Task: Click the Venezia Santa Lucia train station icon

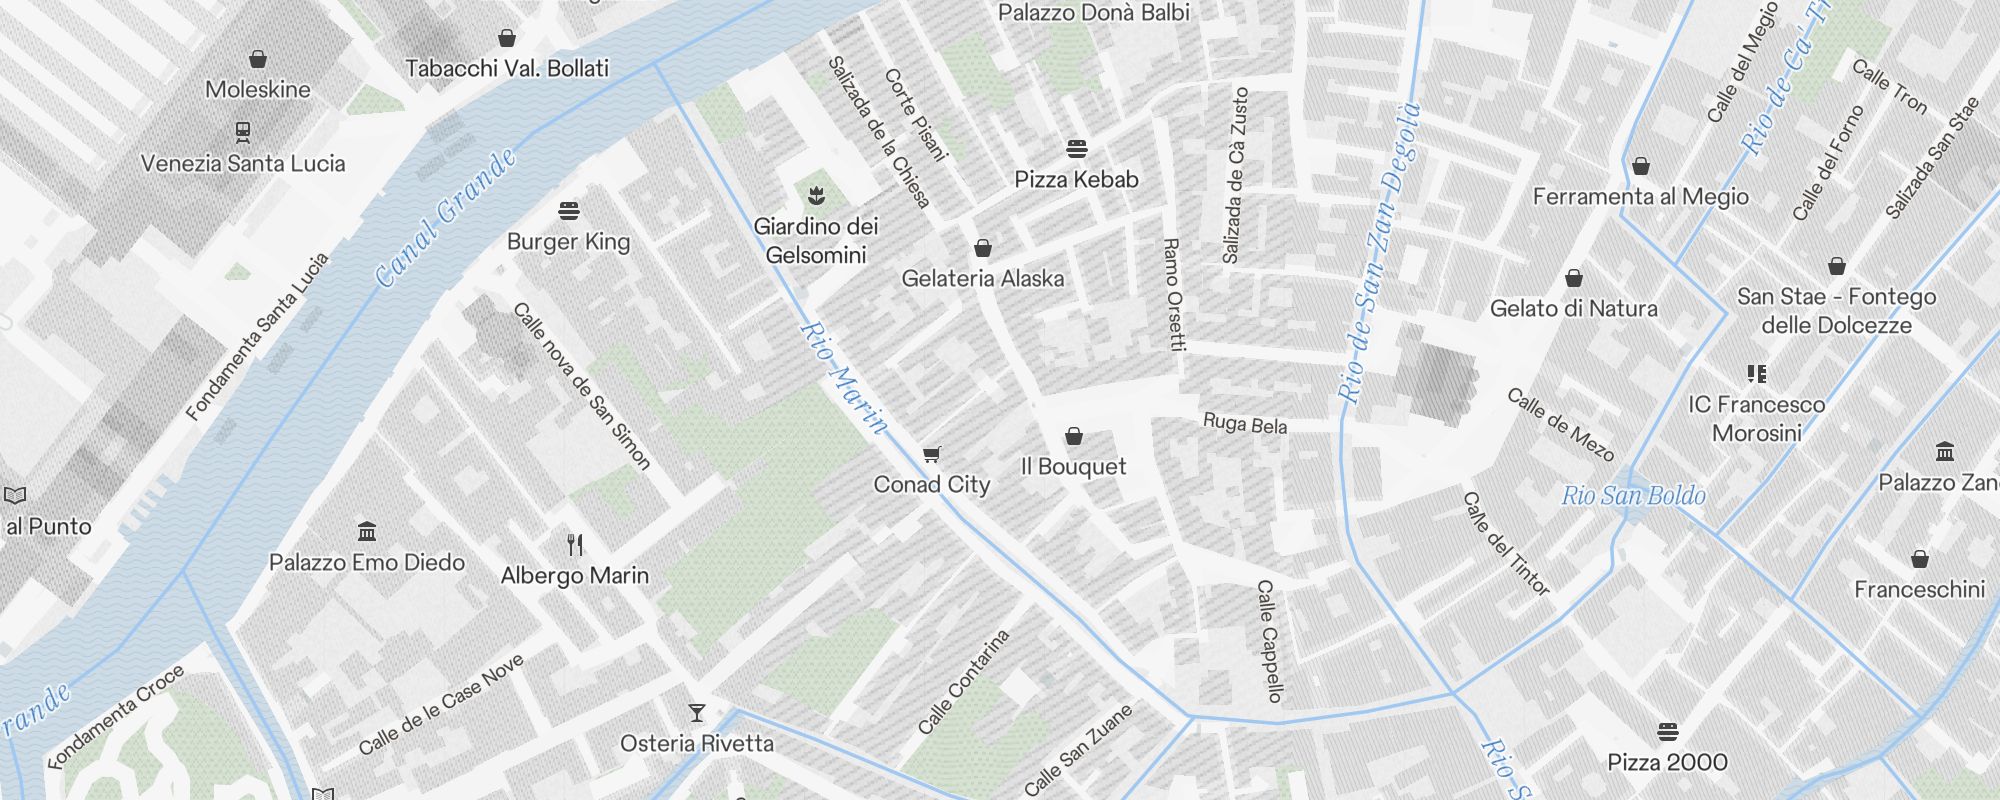Action: [x=242, y=131]
